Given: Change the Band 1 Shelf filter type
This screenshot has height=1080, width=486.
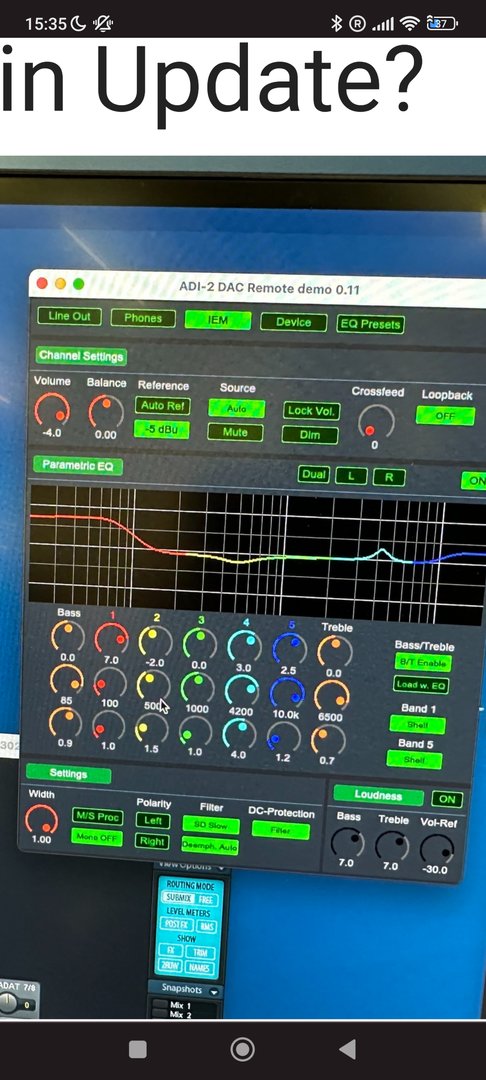Looking at the screenshot, I should [x=417, y=725].
